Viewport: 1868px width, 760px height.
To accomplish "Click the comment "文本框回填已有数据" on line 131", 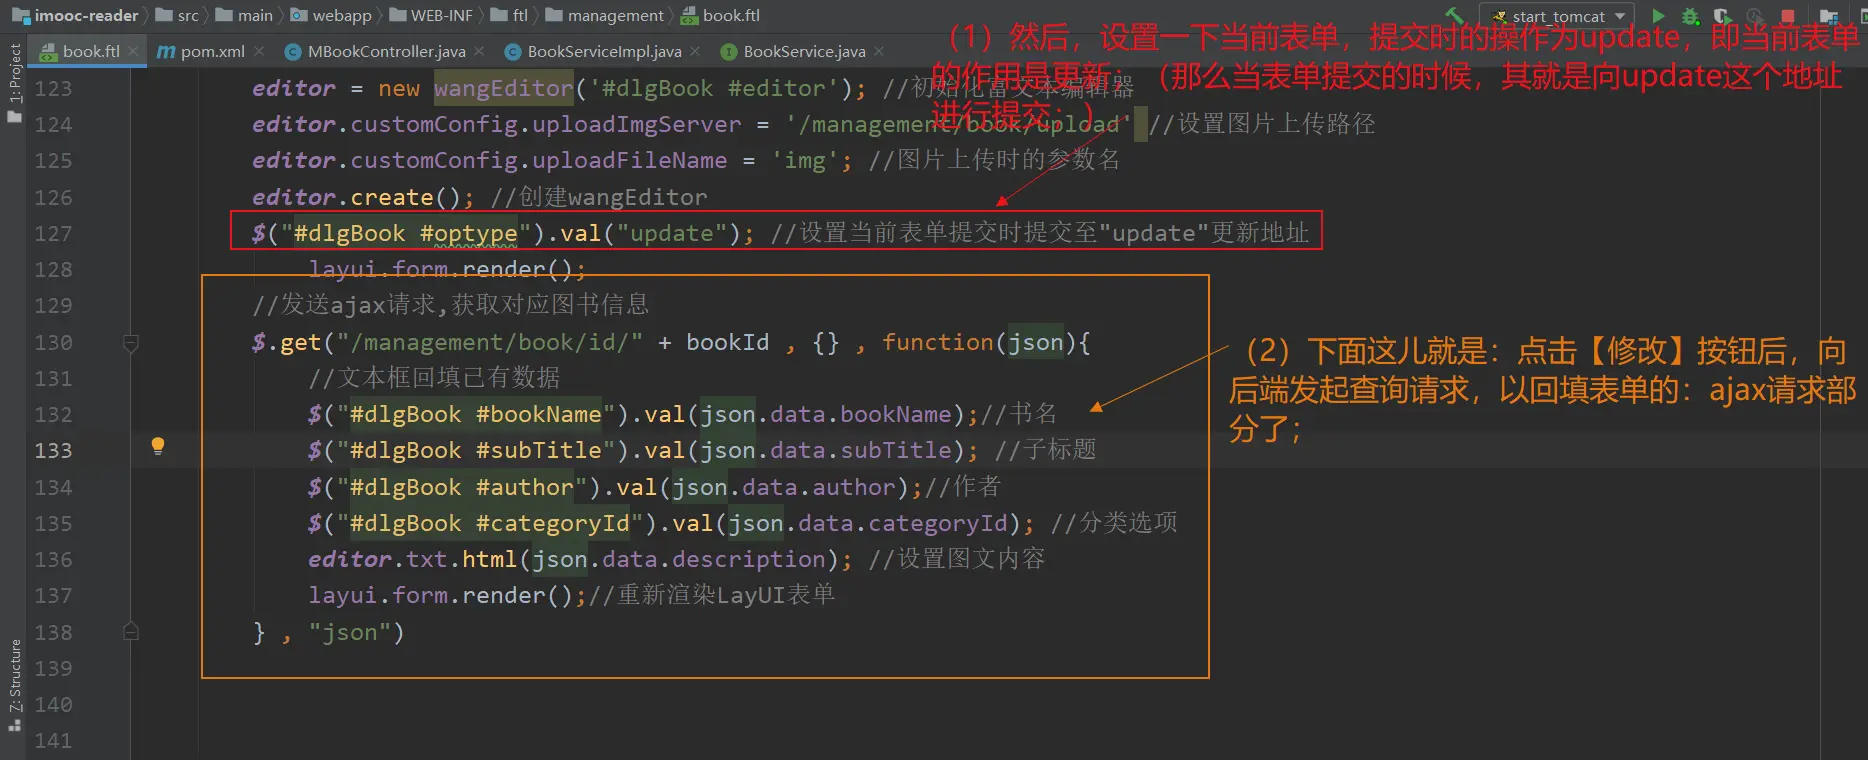I will [x=449, y=378].
